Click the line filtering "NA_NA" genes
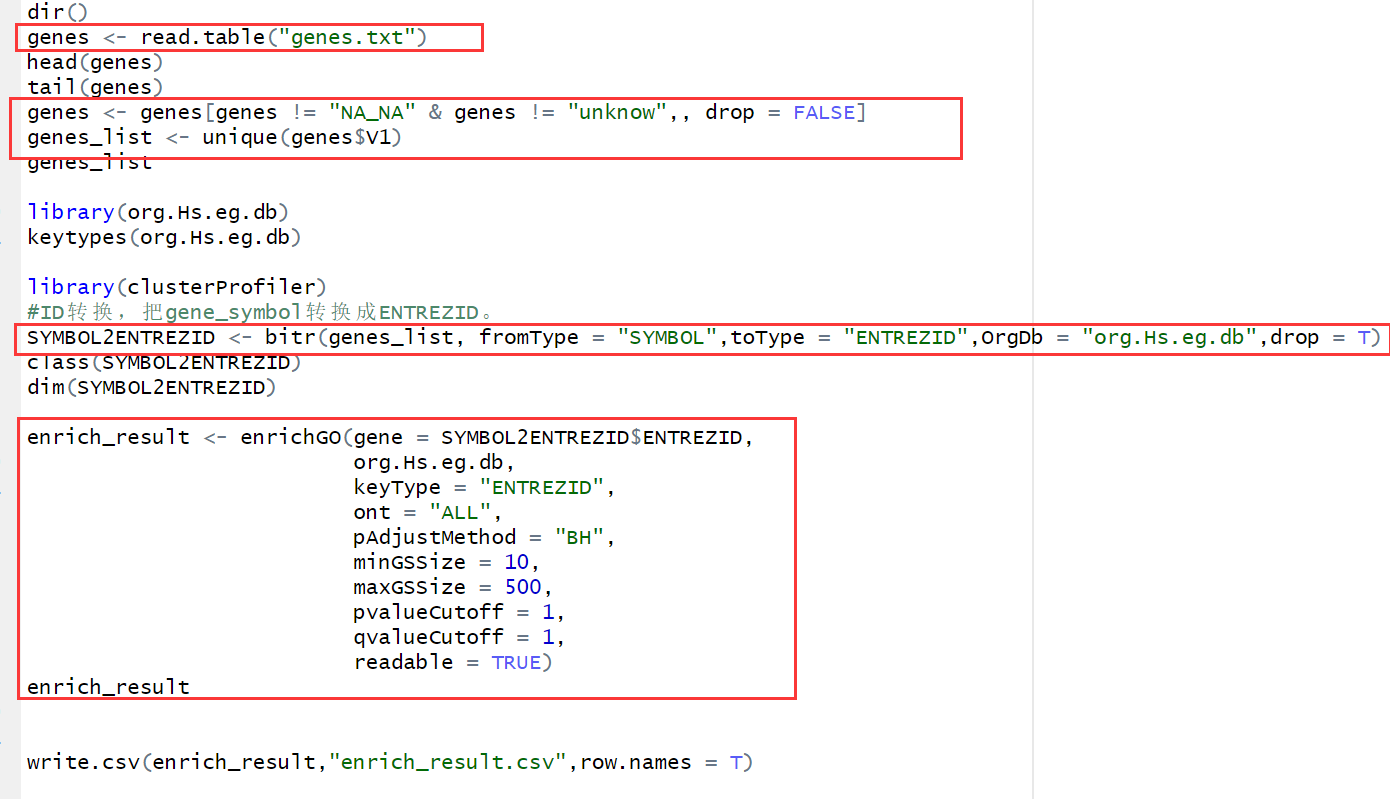This screenshot has width=1390, height=799. click(x=447, y=112)
